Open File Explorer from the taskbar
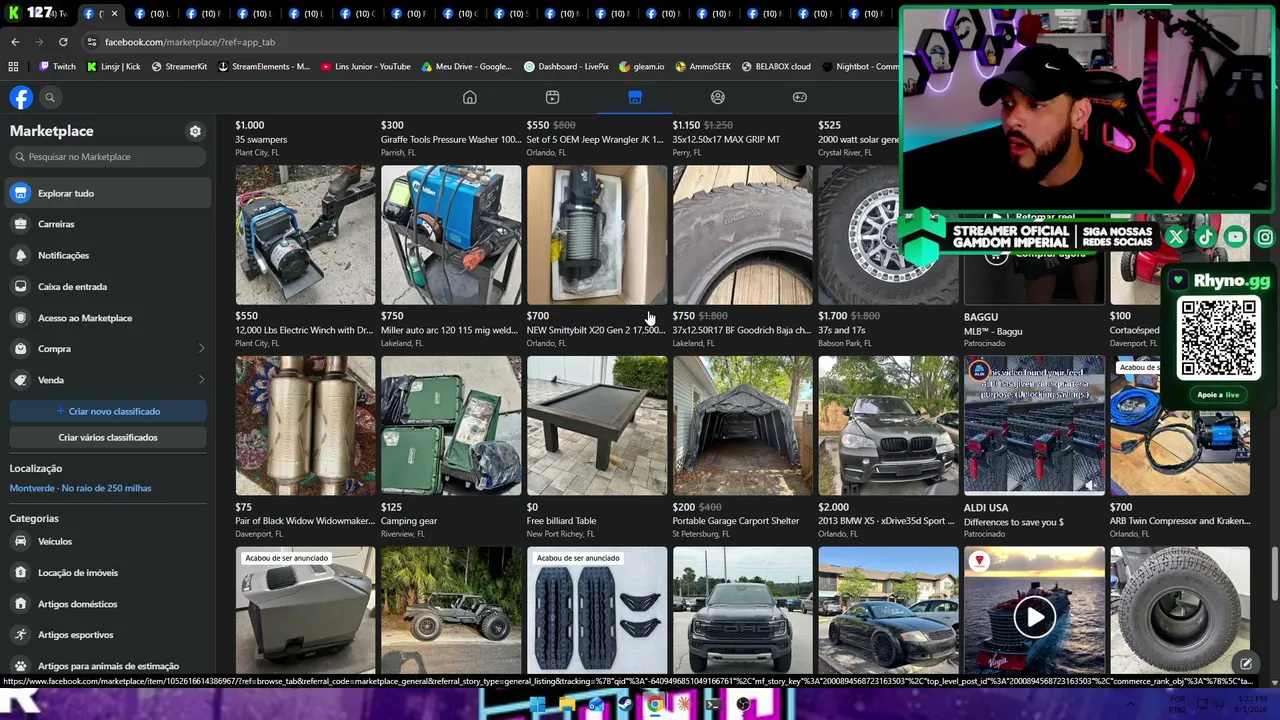Viewport: 1280px width, 720px height. point(567,705)
